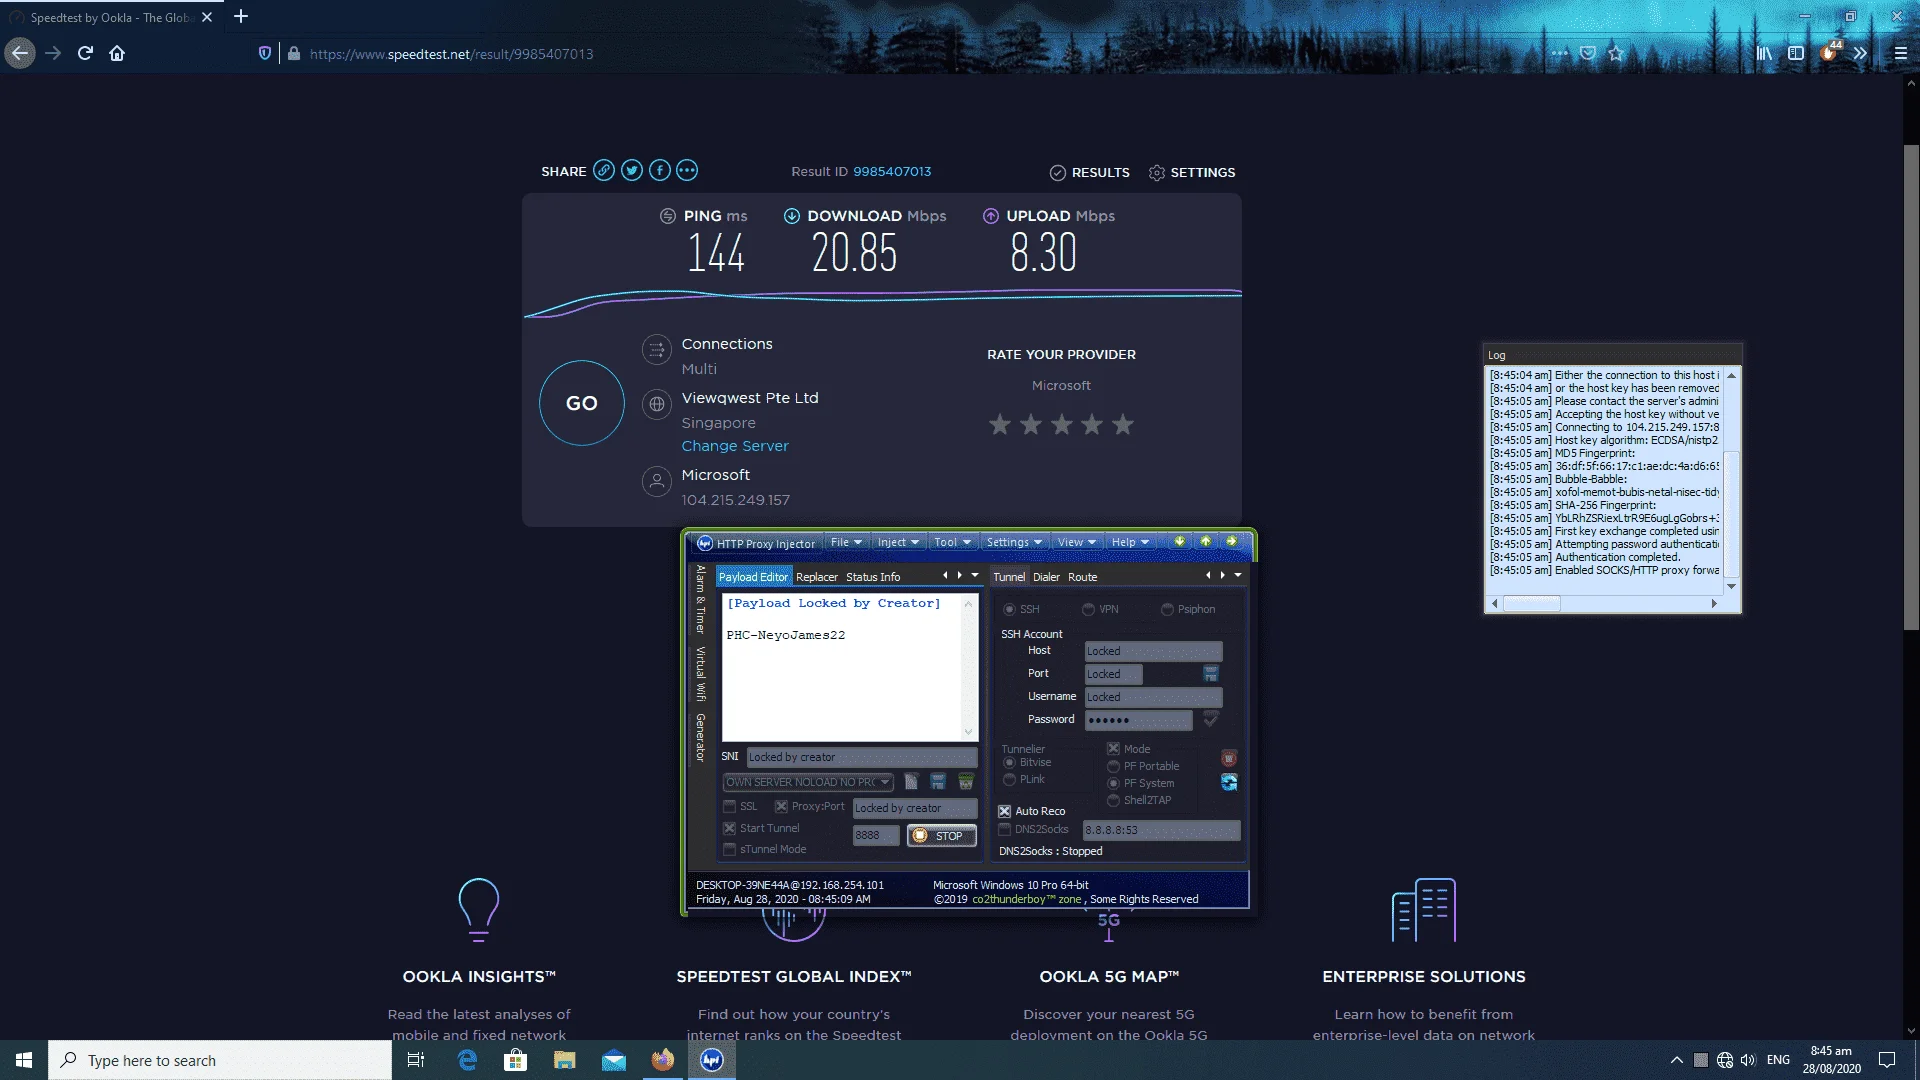Image resolution: width=1920 pixels, height=1080 pixels.
Task: Click Change Server link
Action: coord(735,446)
